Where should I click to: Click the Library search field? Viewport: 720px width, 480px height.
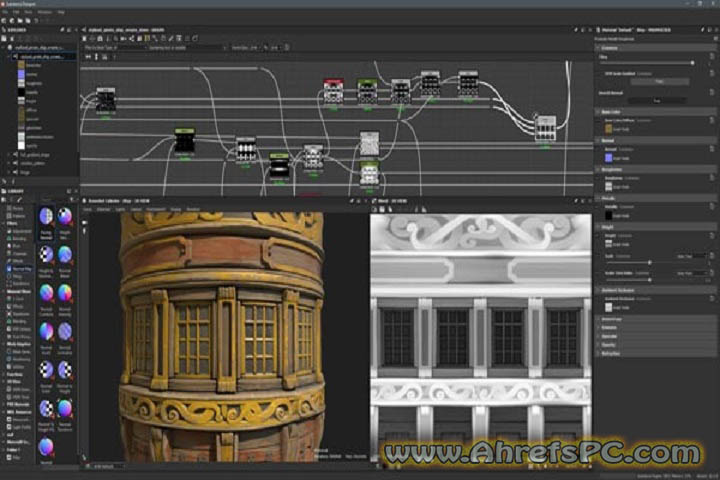coord(46,200)
